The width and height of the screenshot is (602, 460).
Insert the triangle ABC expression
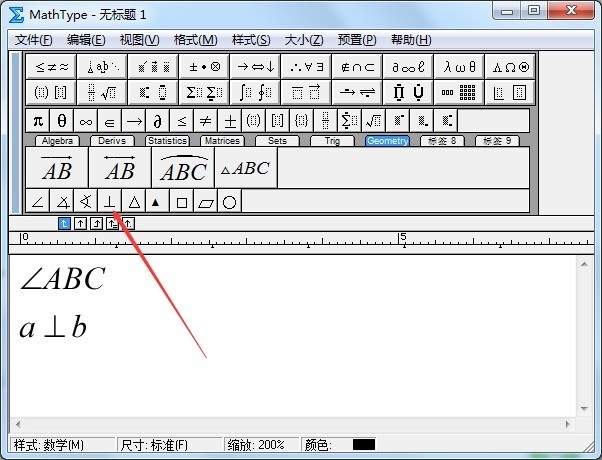coord(245,169)
